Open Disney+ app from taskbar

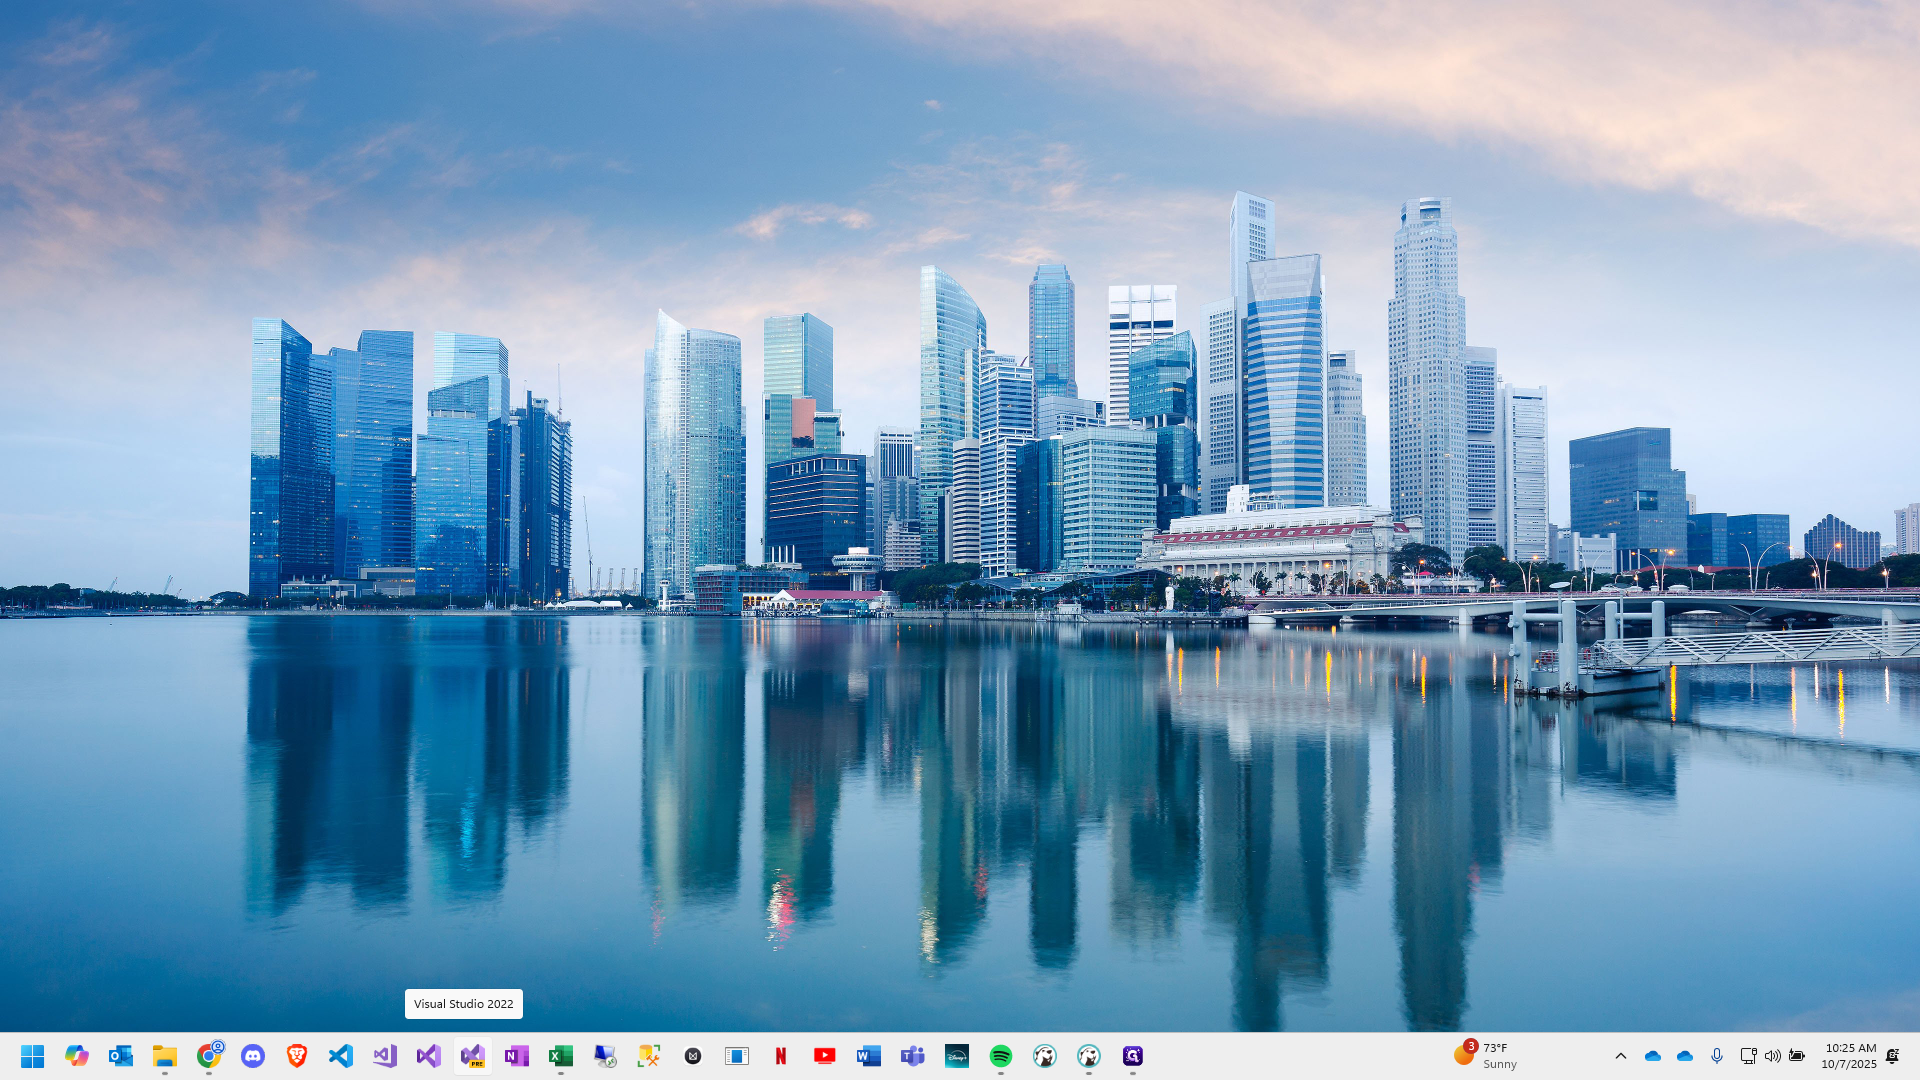tap(957, 1056)
